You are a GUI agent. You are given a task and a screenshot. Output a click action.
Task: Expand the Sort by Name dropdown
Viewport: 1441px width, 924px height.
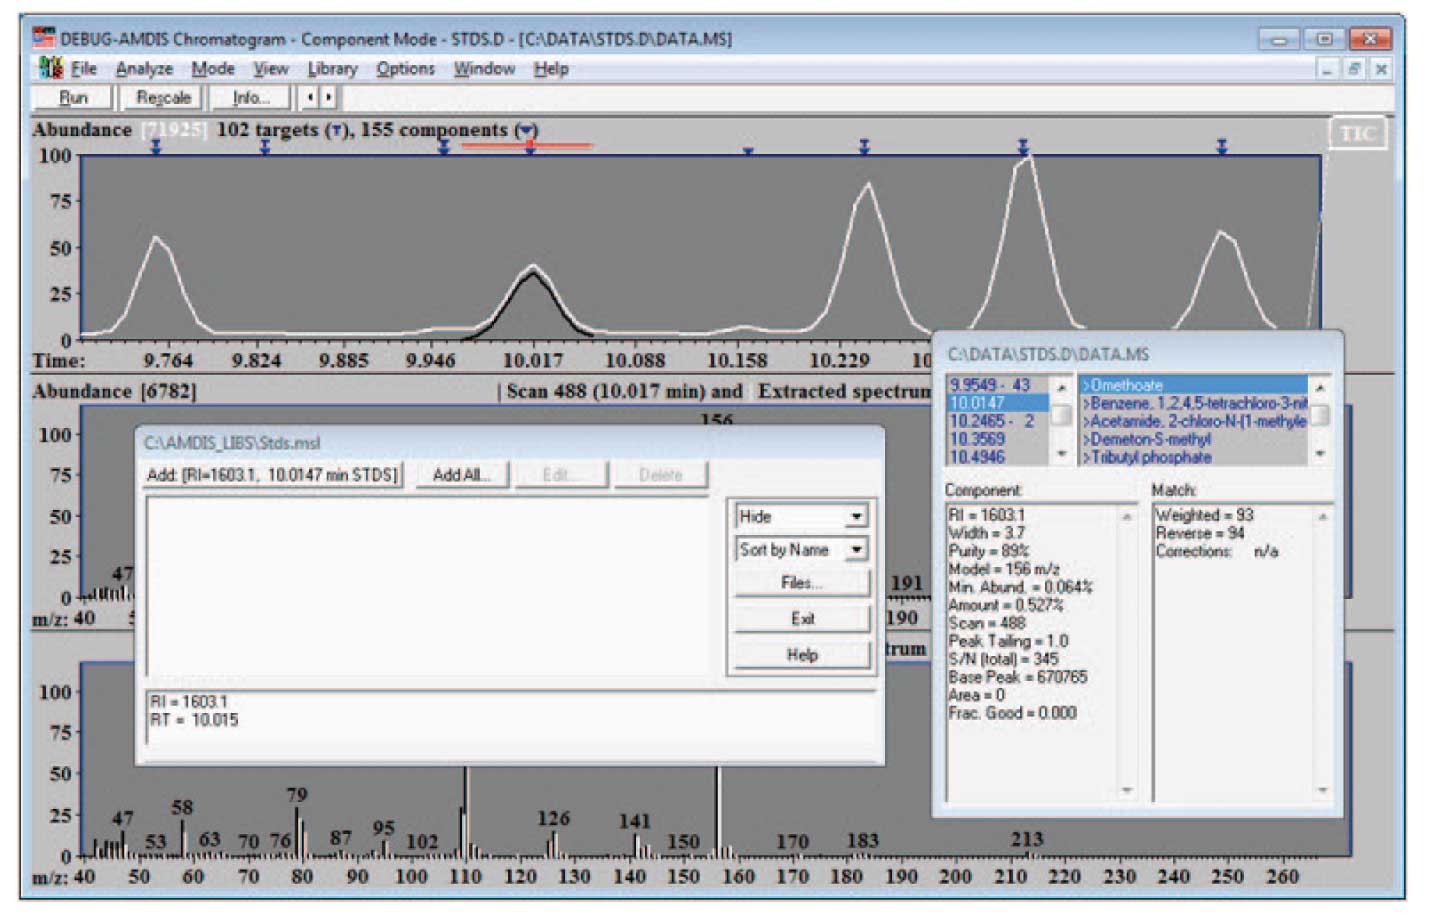(x=856, y=550)
